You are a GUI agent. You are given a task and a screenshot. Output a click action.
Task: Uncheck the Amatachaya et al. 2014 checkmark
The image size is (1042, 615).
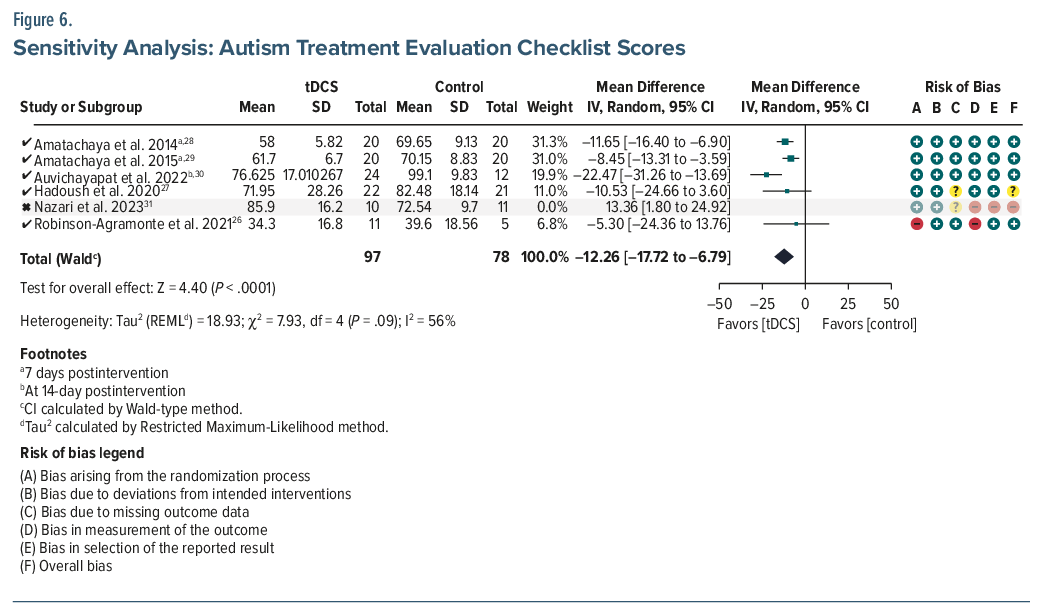(x=25, y=144)
